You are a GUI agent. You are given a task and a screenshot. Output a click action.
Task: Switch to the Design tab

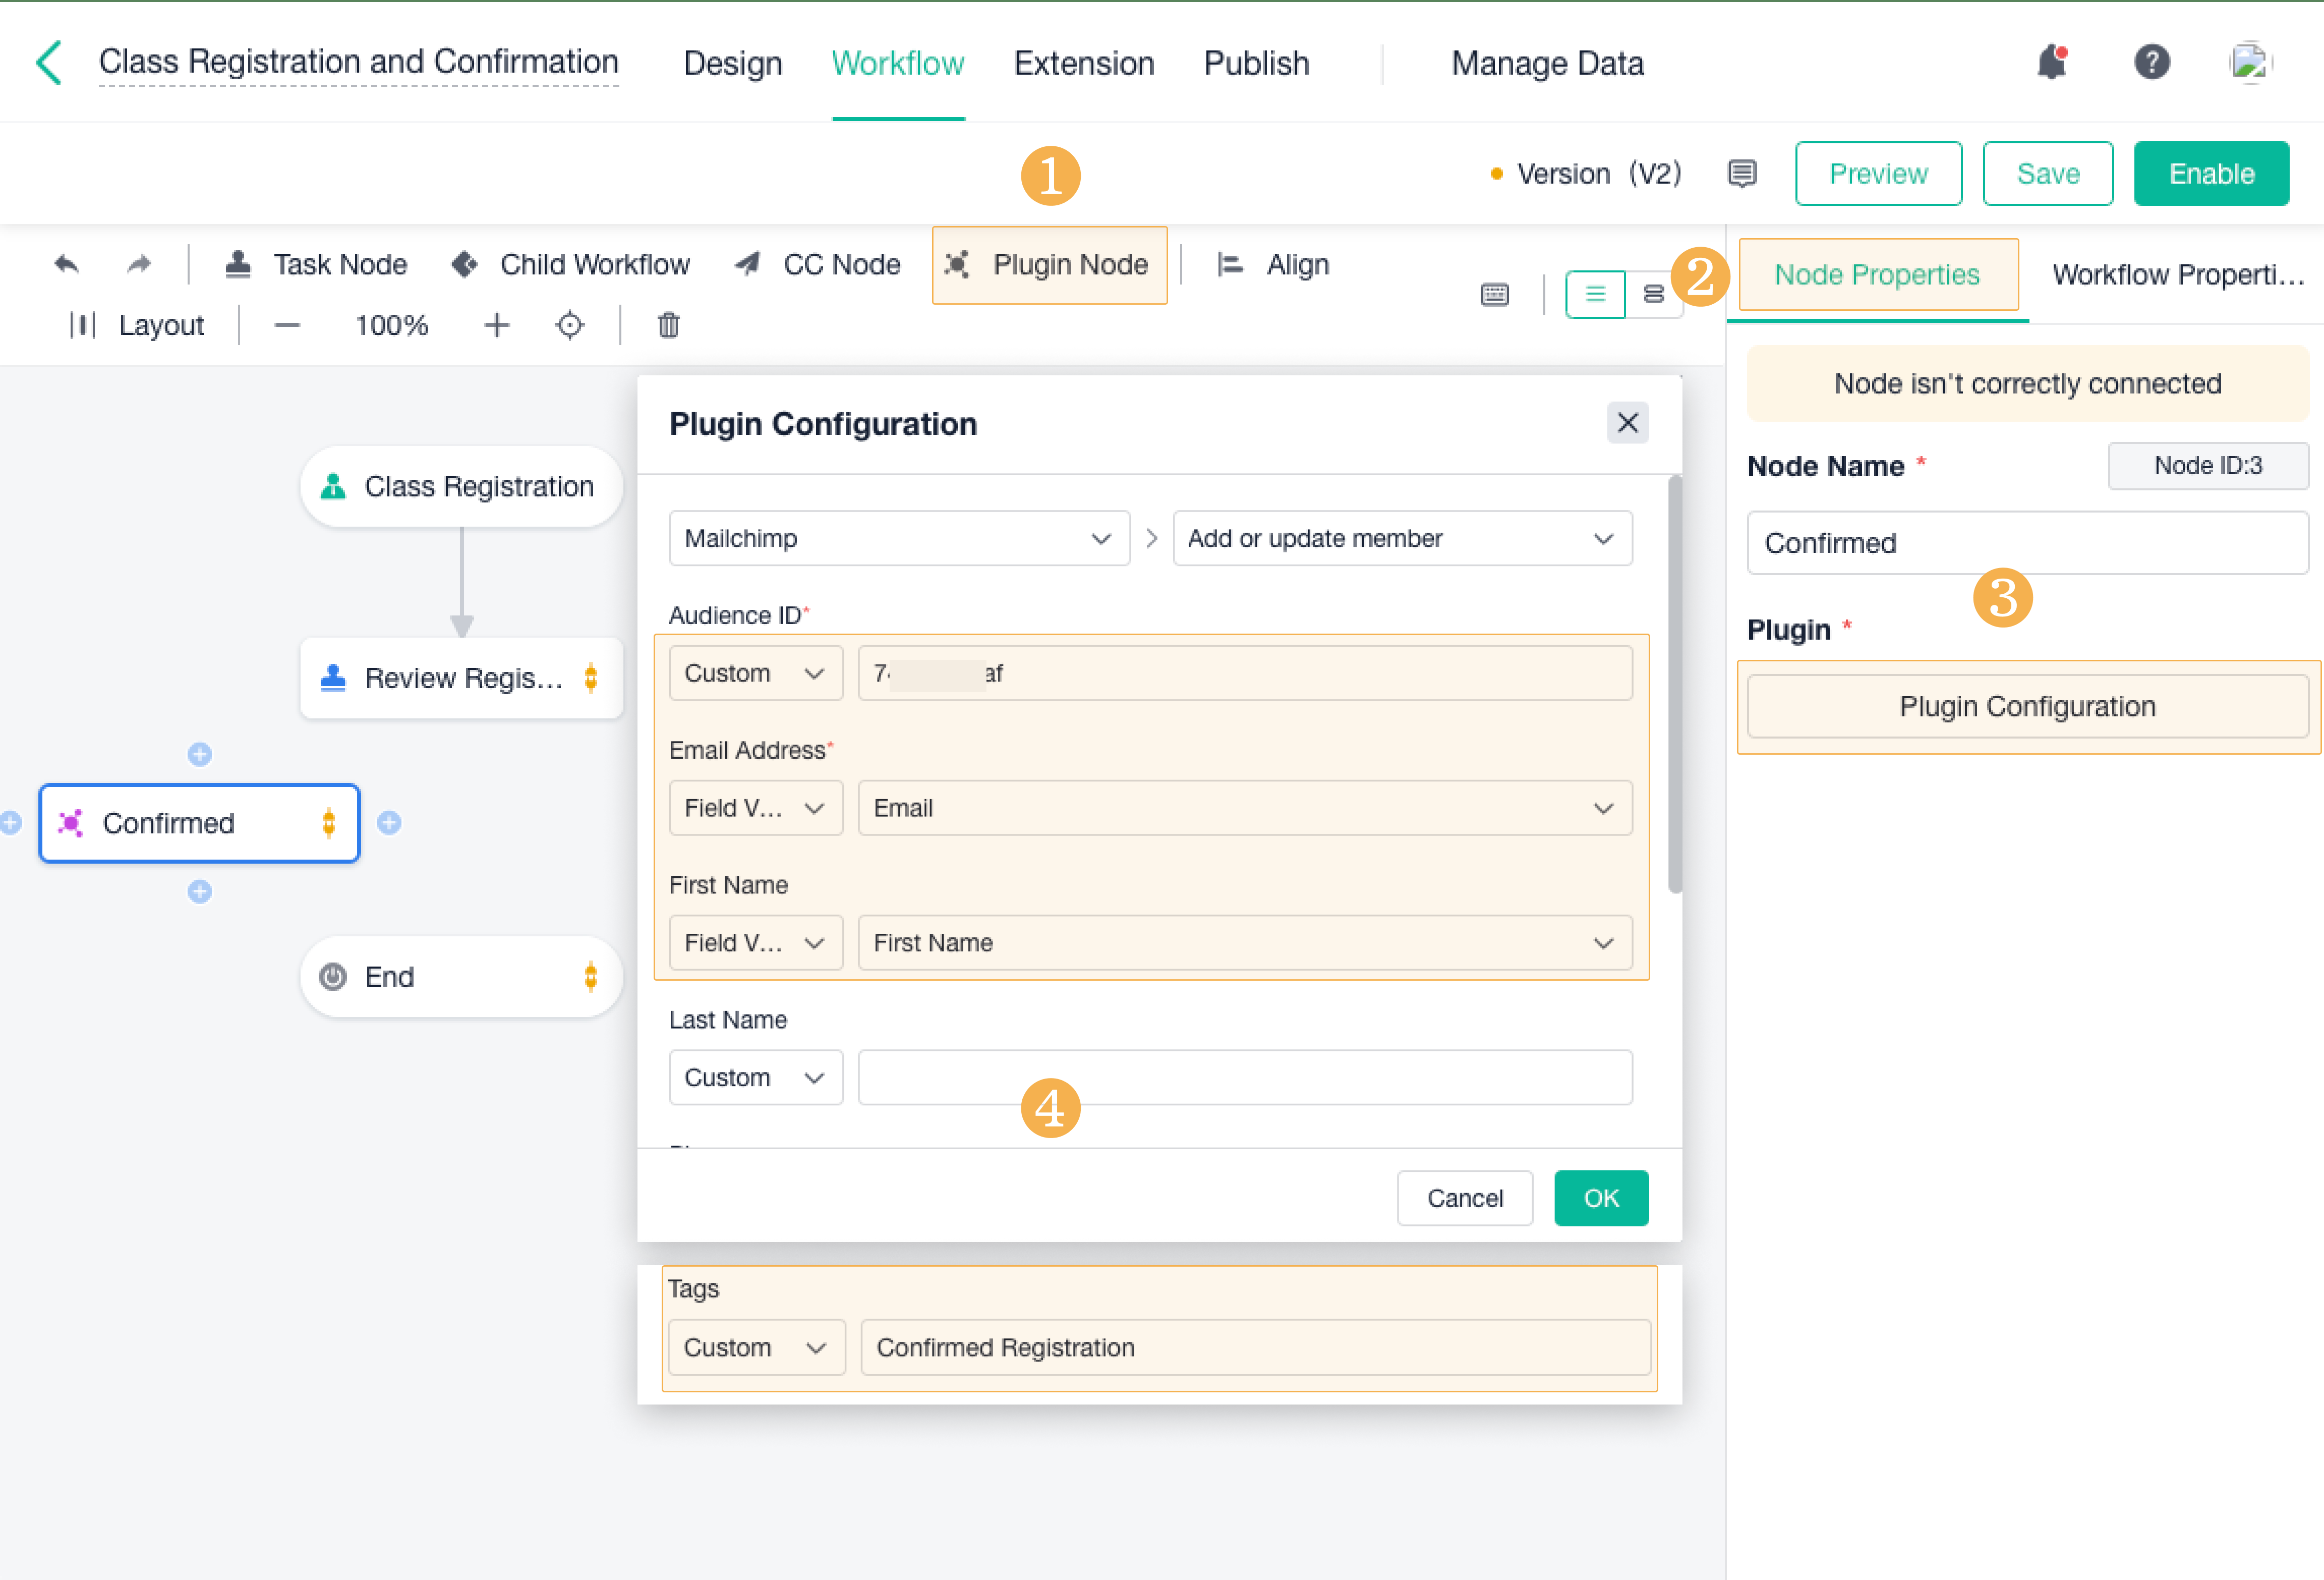coord(732,63)
